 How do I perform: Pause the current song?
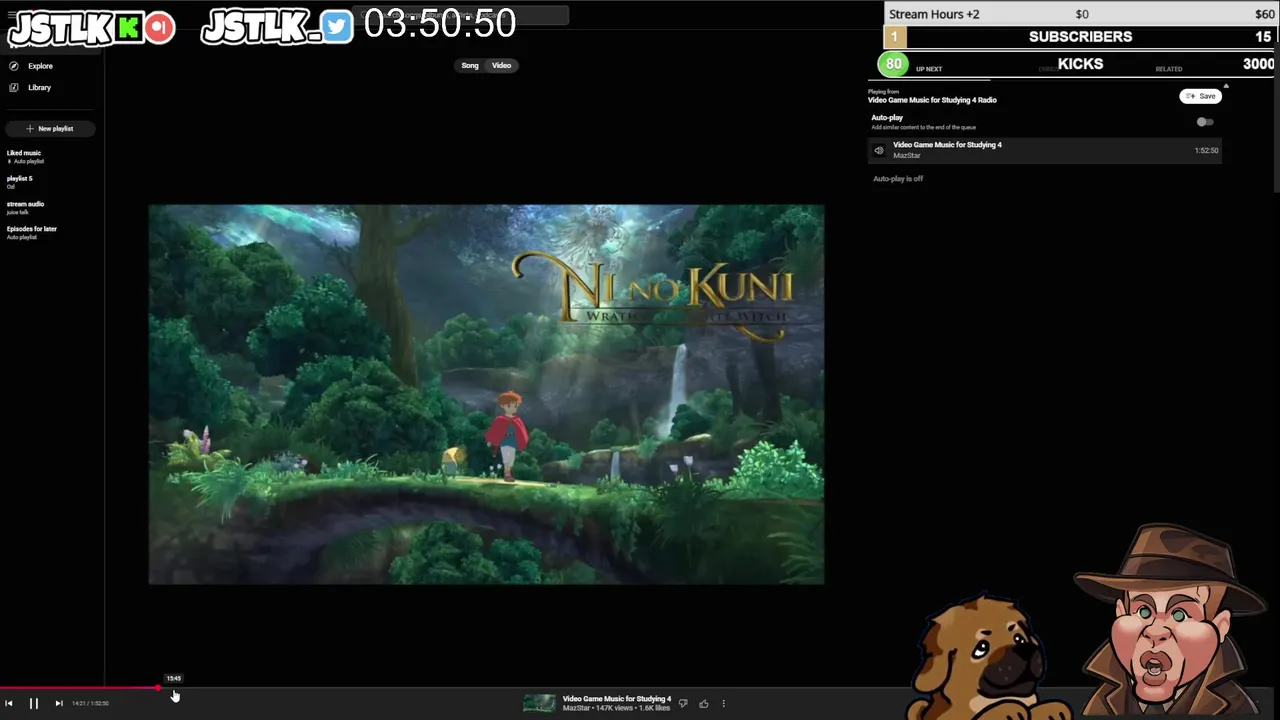coord(33,703)
